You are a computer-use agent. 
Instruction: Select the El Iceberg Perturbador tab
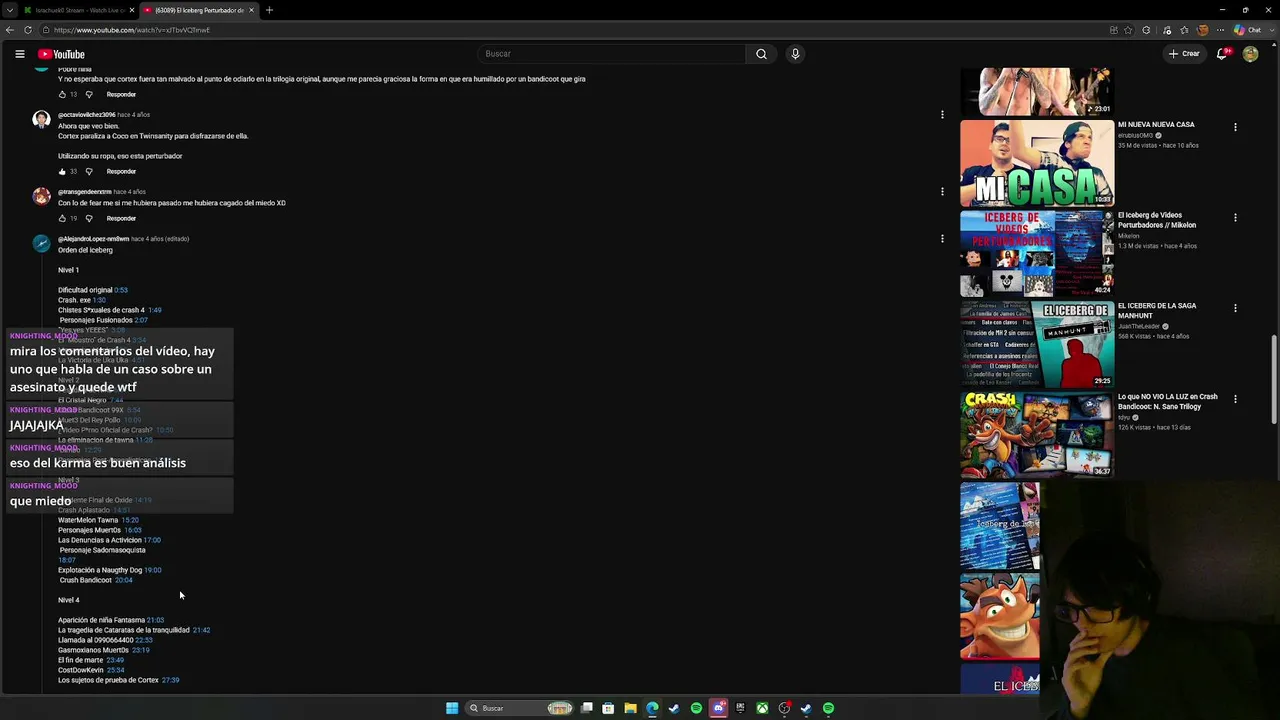(198, 10)
